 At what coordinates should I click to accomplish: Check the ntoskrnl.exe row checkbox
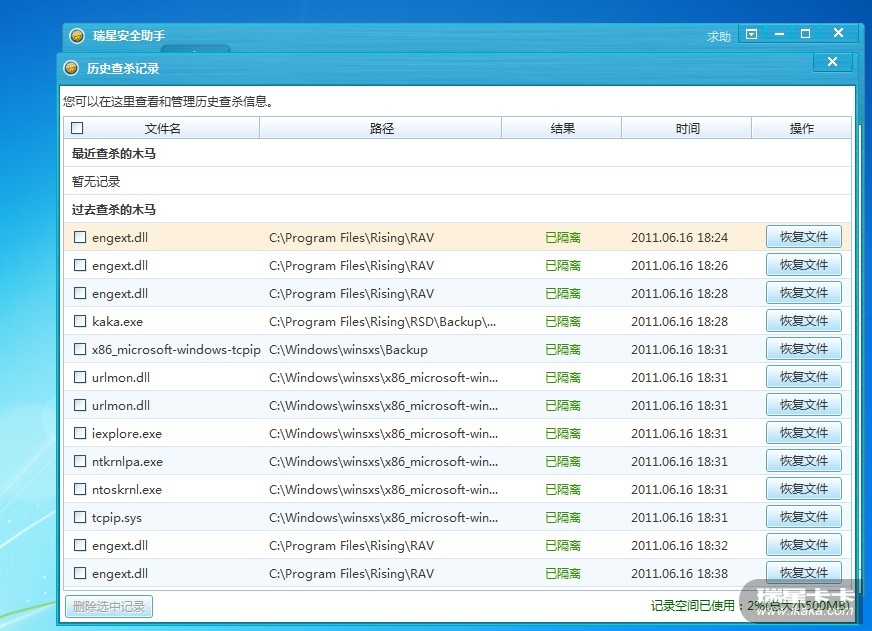[x=81, y=490]
